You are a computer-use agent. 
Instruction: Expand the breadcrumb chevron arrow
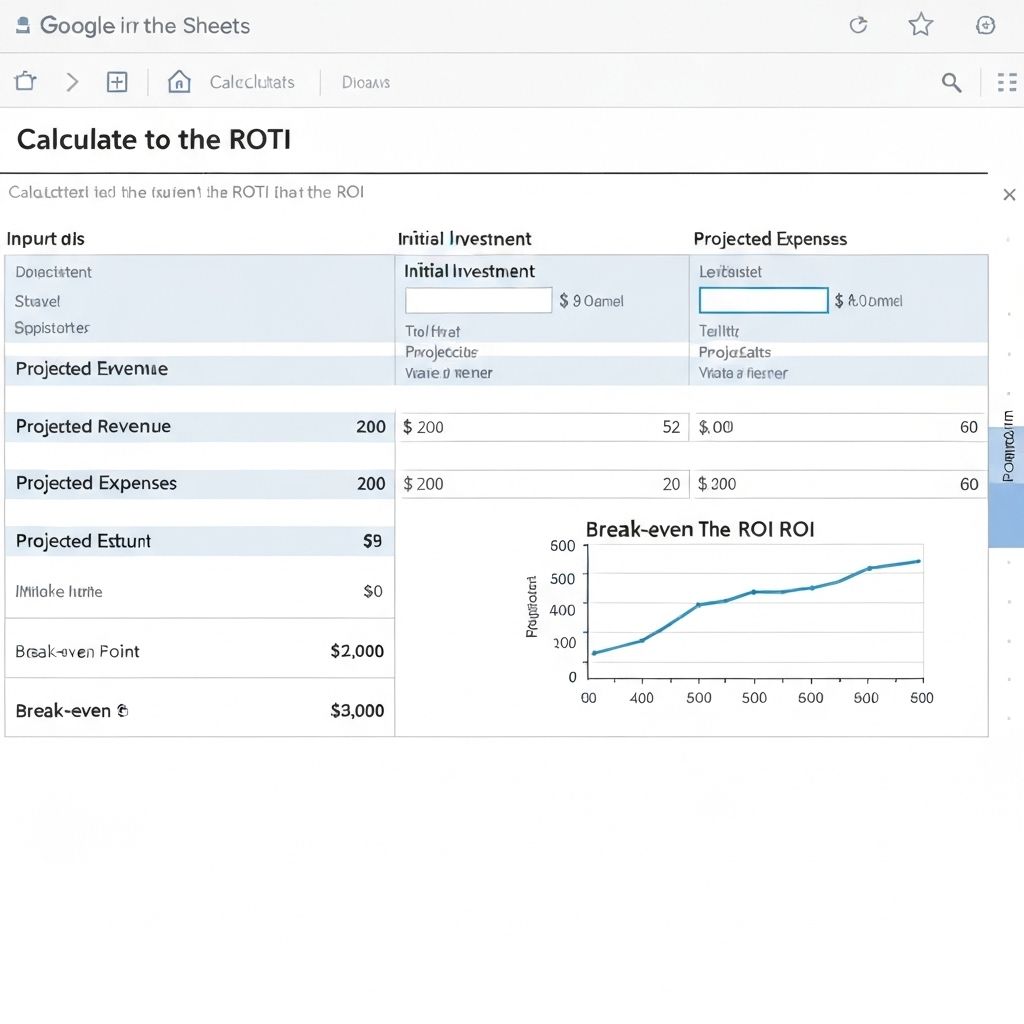[71, 82]
